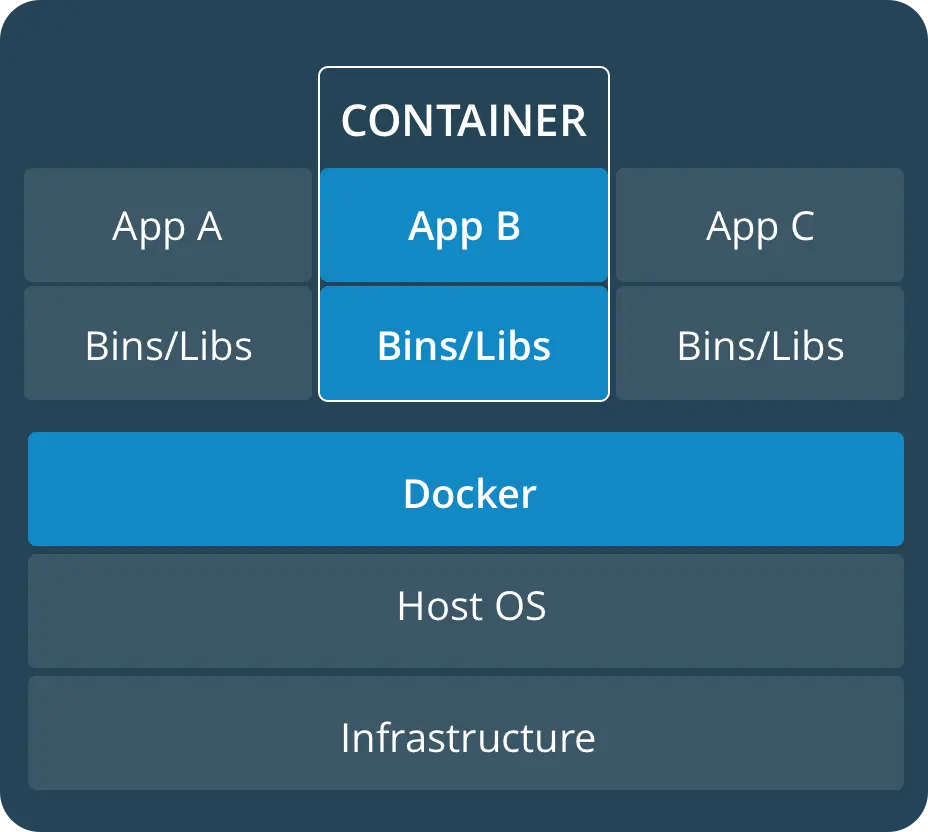Click the word "Docker" in the diagram

[x=469, y=494]
